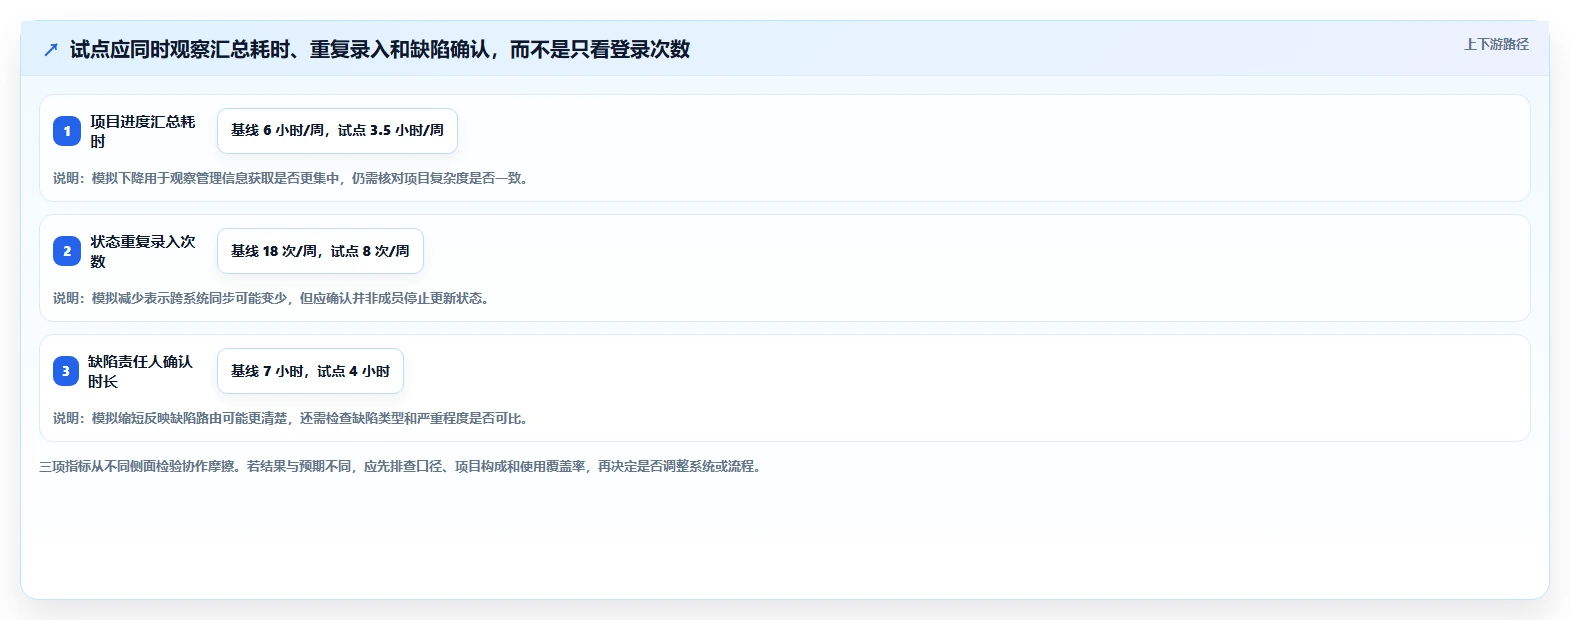Click the 基线 7 小时 value pill
This screenshot has width=1570, height=620.
pyautogui.click(x=310, y=371)
